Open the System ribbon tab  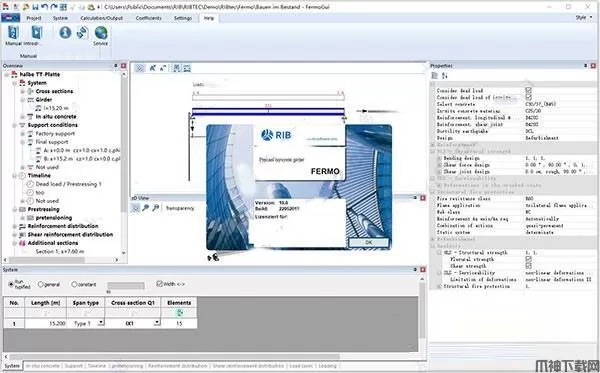click(x=60, y=18)
